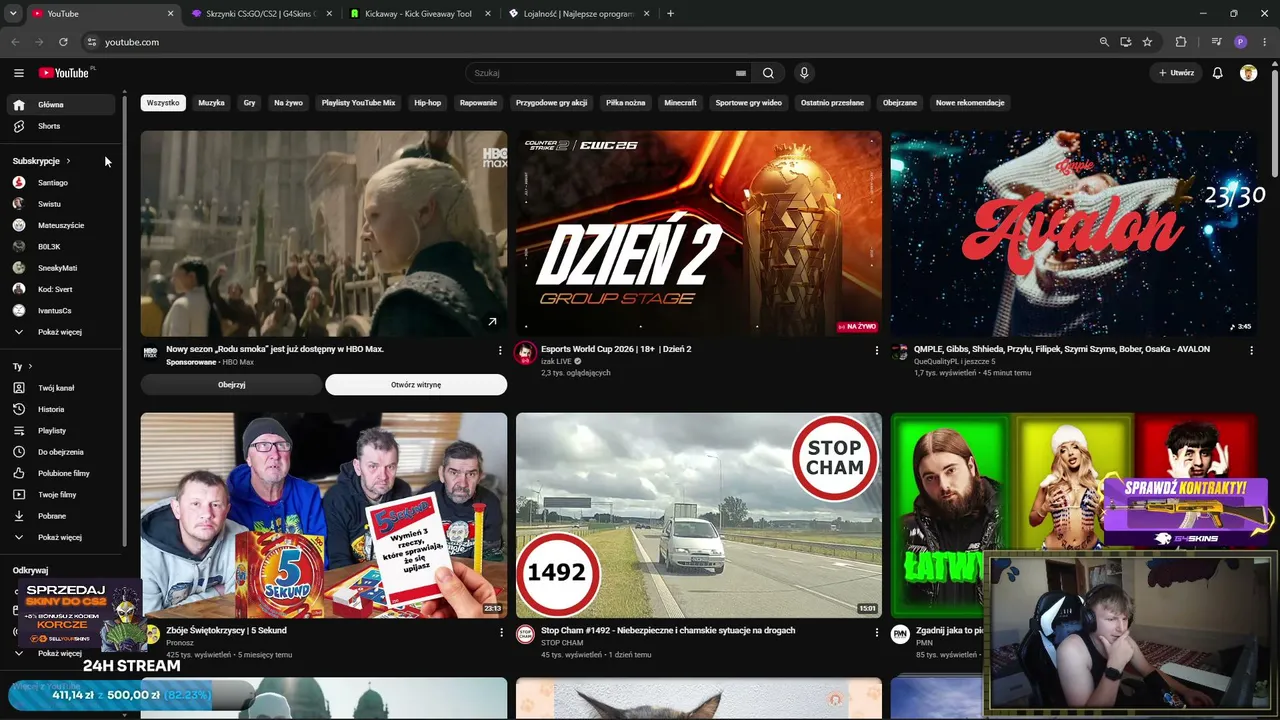Open Polubione filmy in the sidebar
1280x720 pixels.
[x=61, y=473]
